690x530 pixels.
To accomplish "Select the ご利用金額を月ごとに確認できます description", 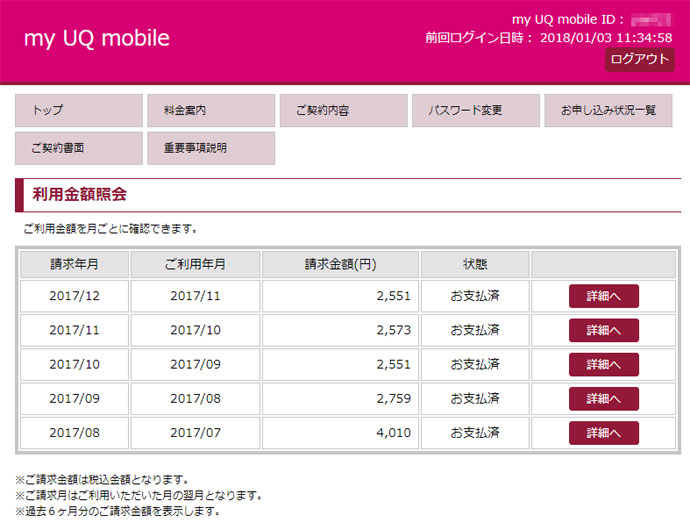I will coord(110,229).
